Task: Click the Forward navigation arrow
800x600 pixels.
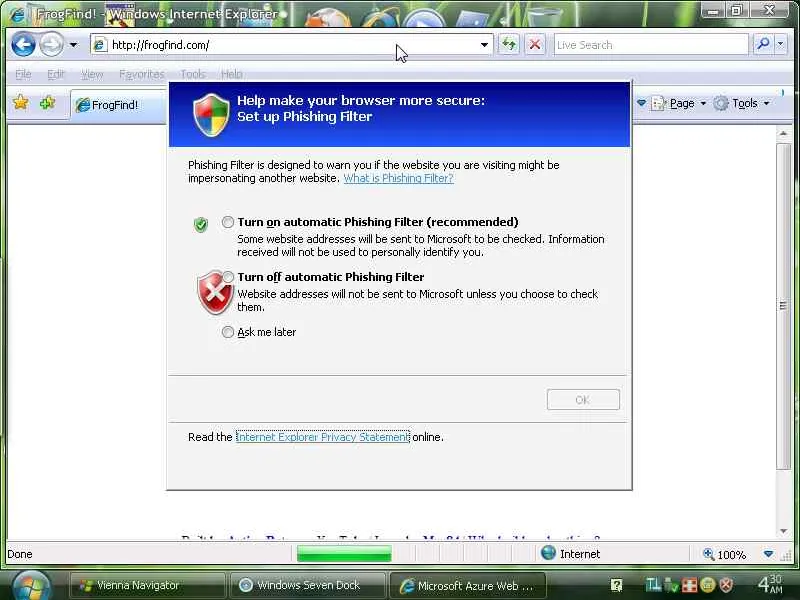Action: [52, 45]
